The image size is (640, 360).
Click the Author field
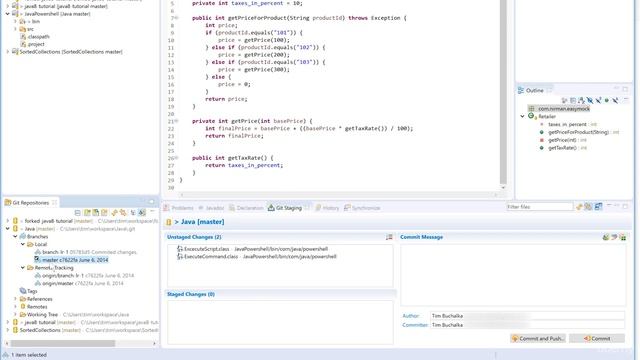click(x=527, y=316)
